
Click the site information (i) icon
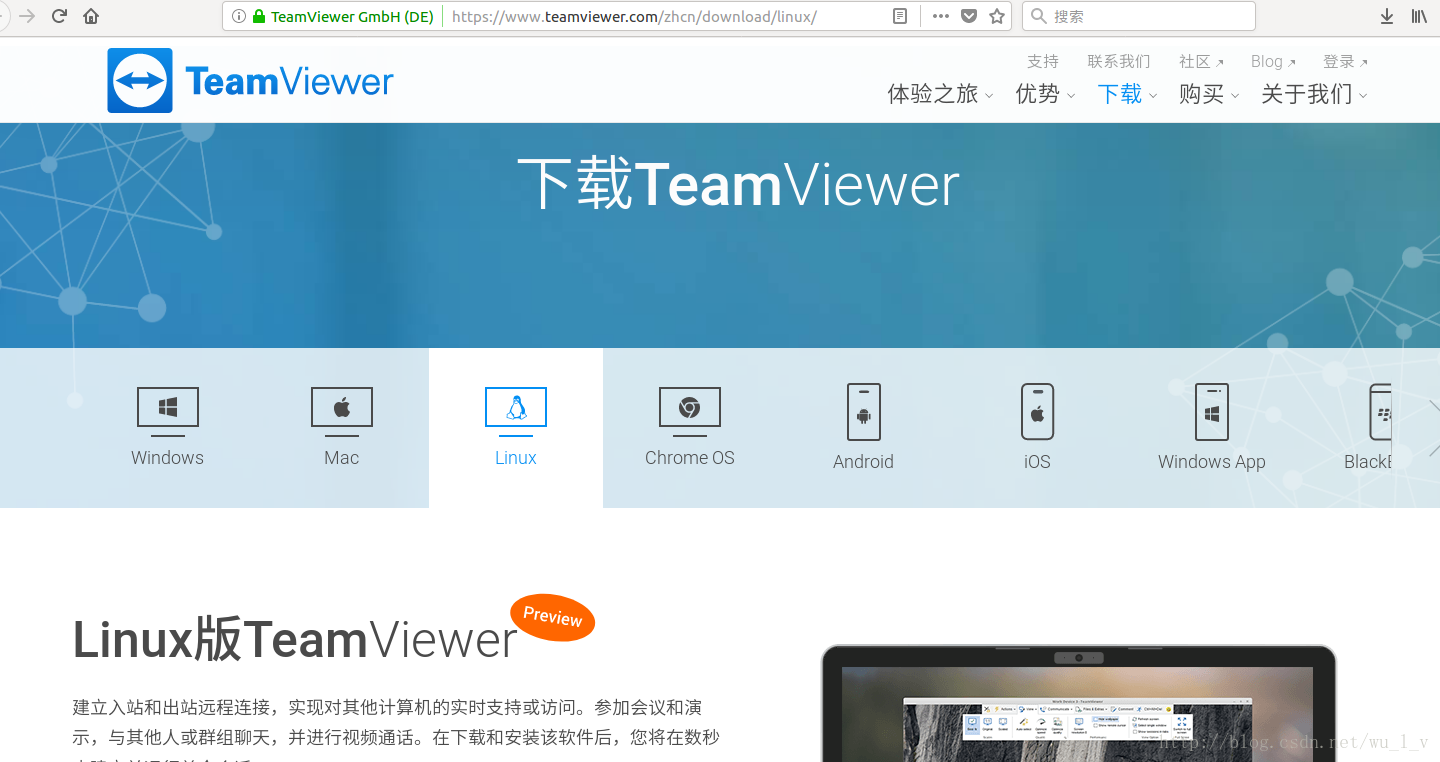[x=238, y=16]
